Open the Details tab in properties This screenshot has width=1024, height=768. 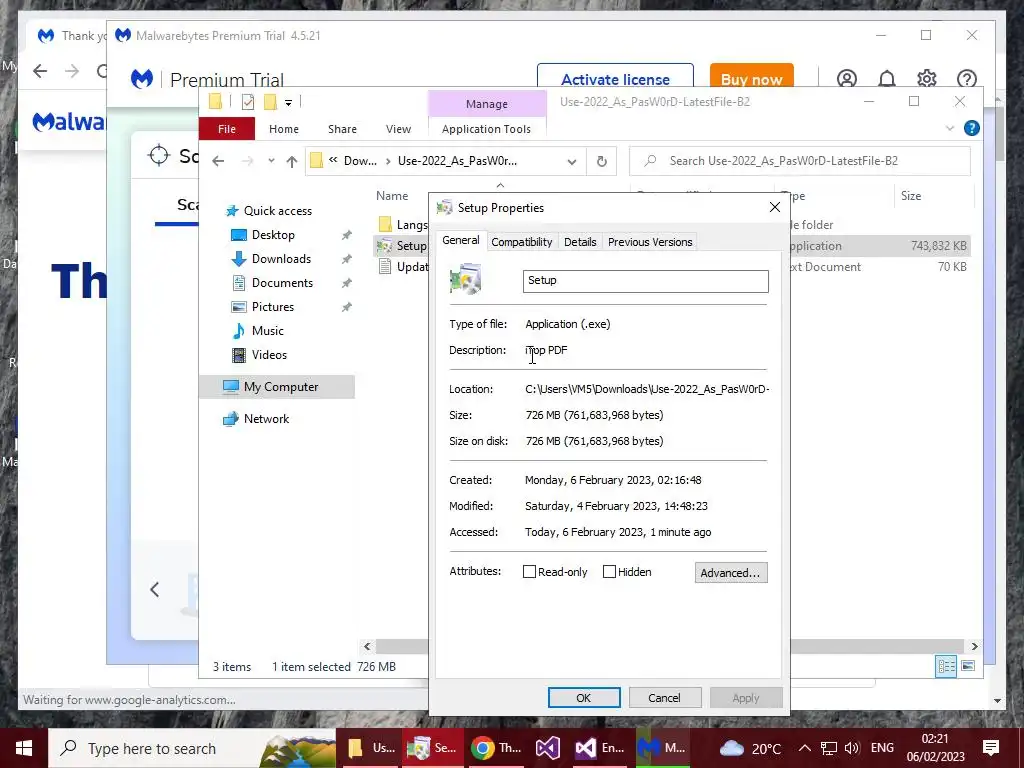(x=580, y=242)
